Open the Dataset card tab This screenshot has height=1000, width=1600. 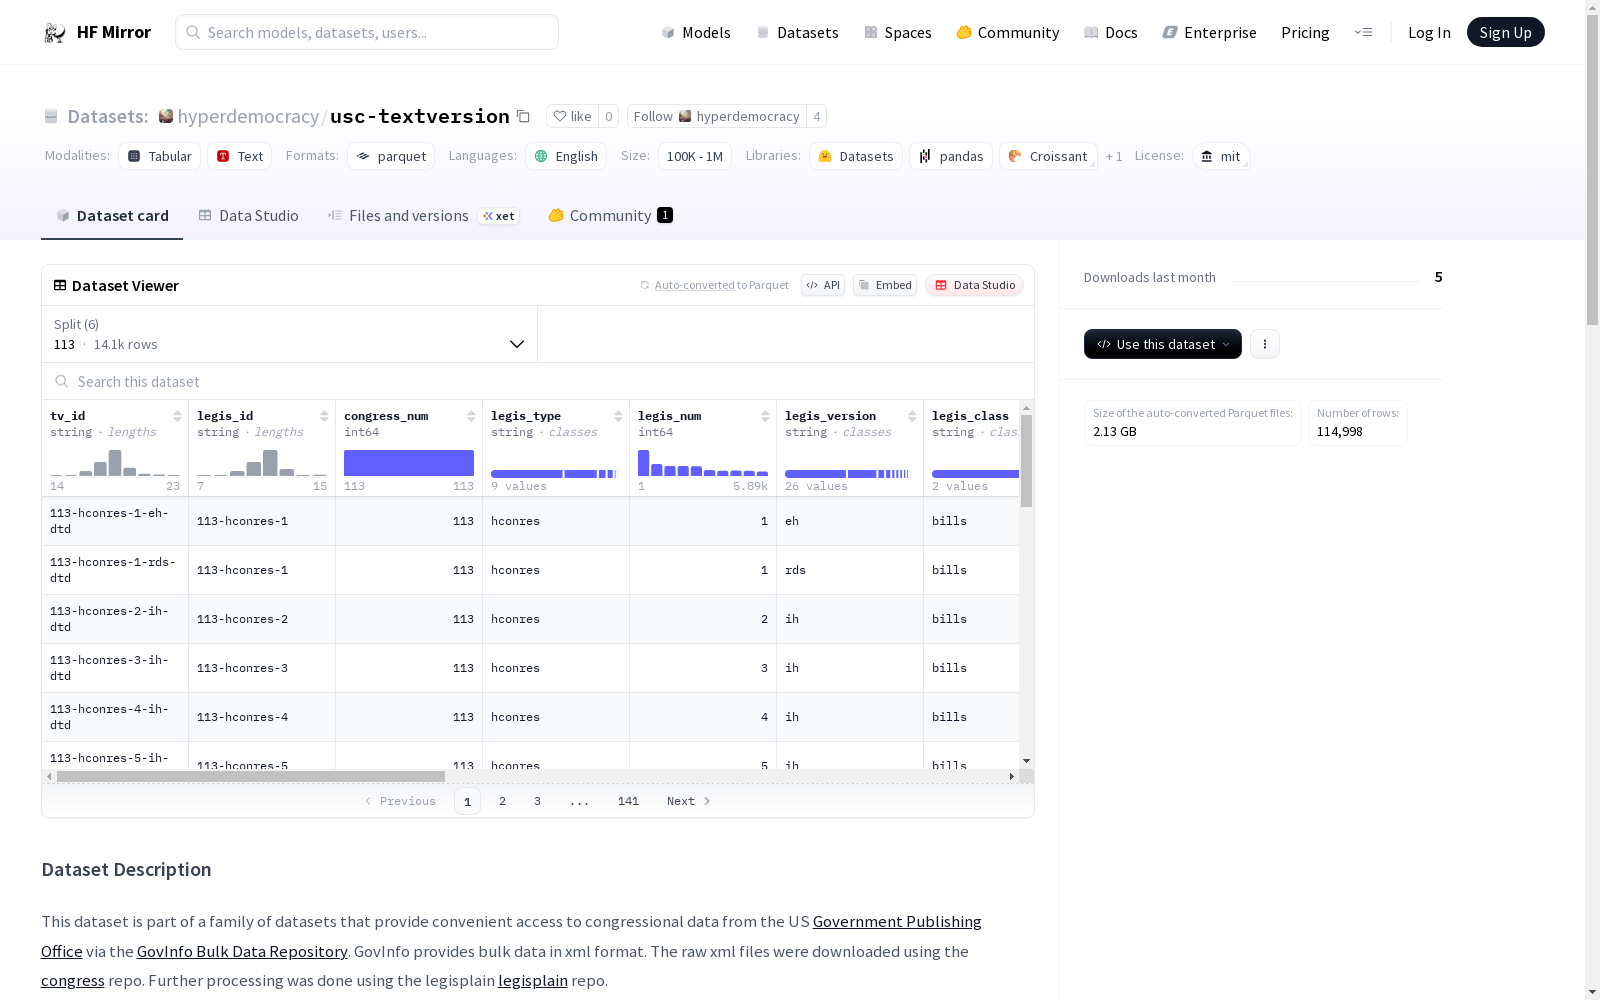(112, 216)
